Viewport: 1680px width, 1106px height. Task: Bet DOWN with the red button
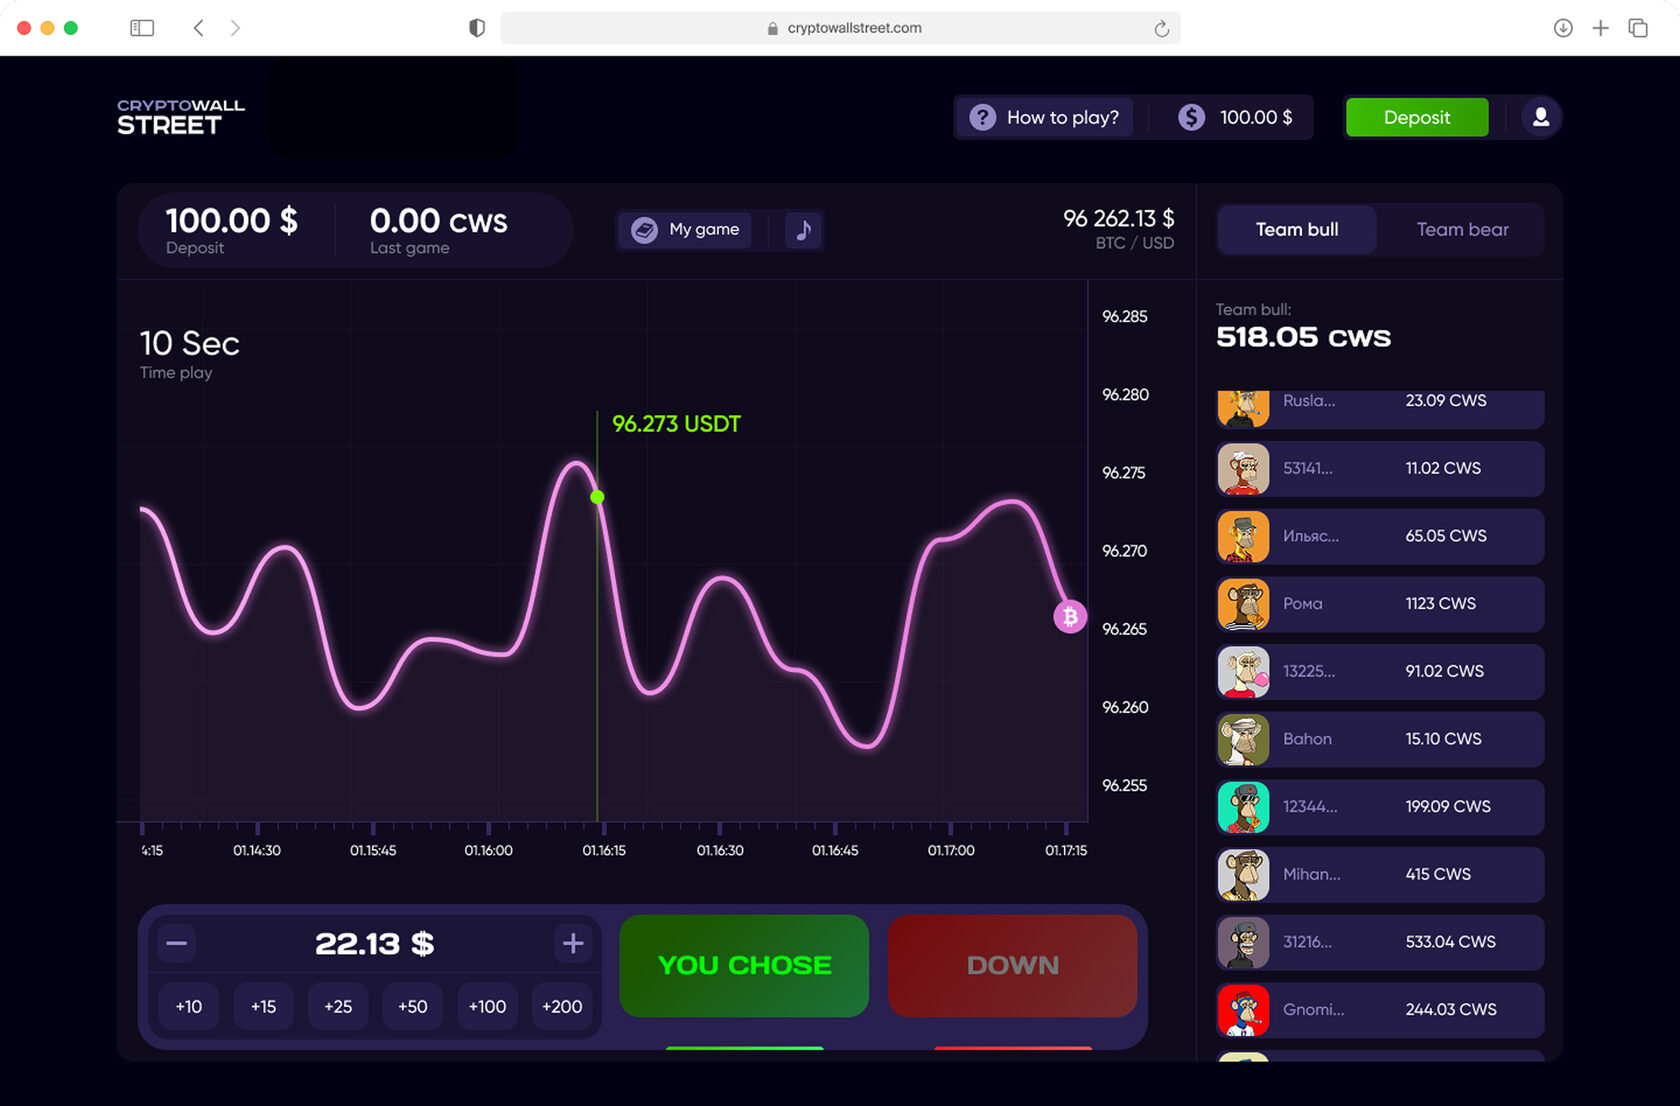click(1012, 965)
